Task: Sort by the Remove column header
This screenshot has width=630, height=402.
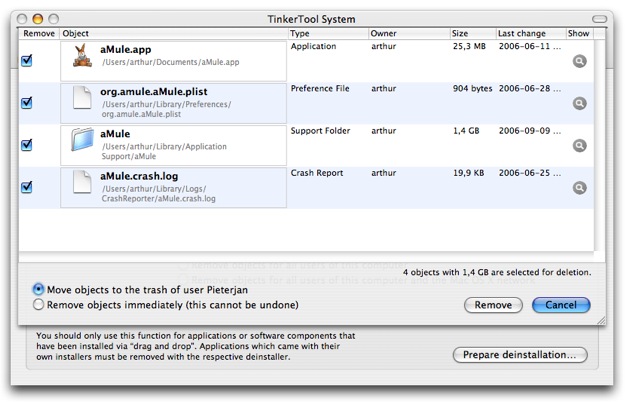Action: (x=39, y=33)
